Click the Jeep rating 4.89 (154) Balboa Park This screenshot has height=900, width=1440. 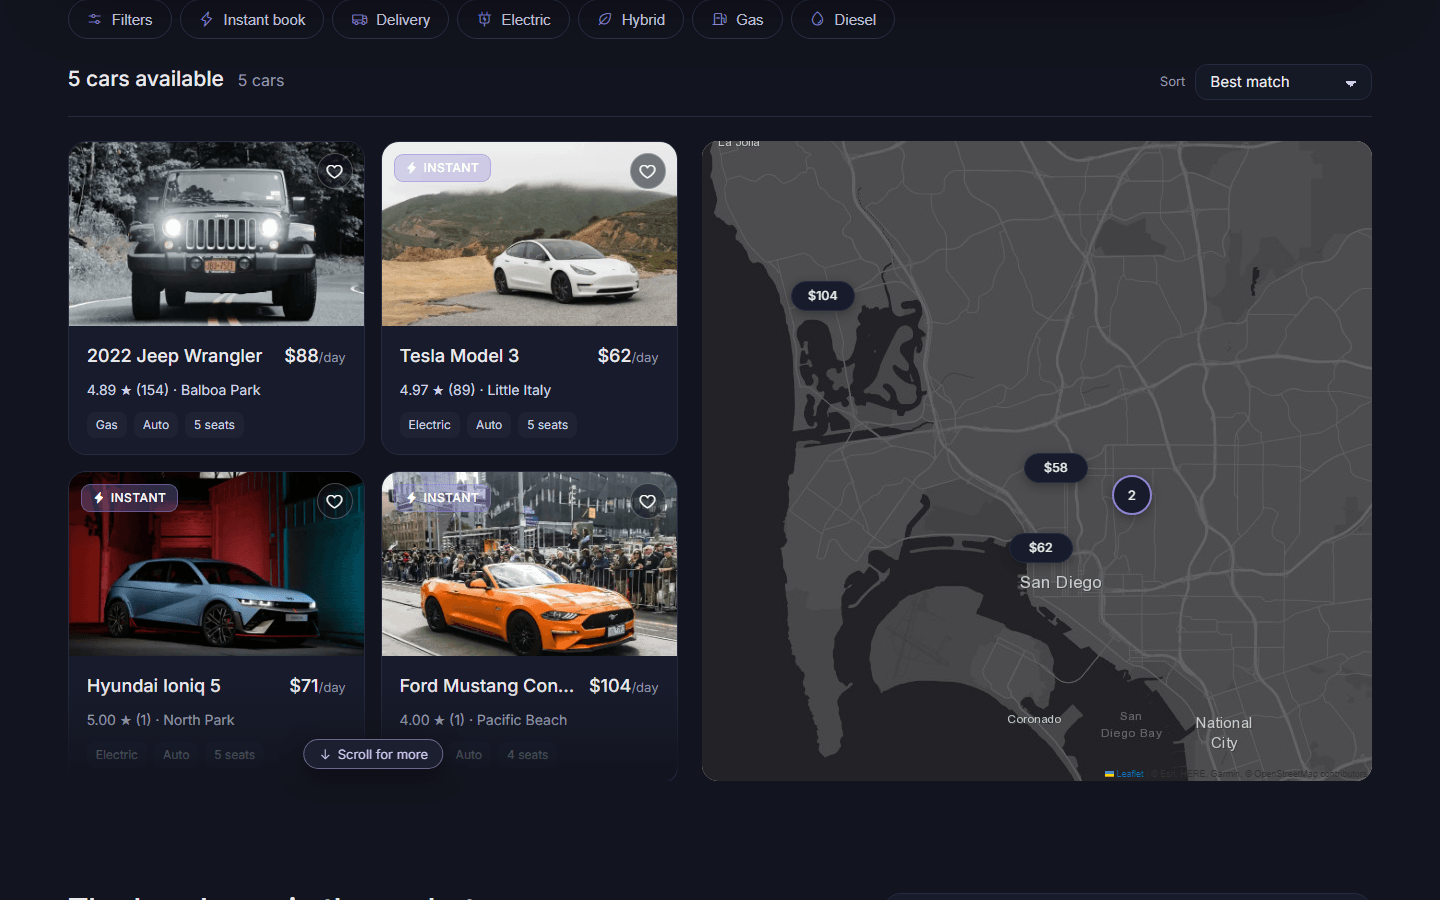(x=173, y=390)
